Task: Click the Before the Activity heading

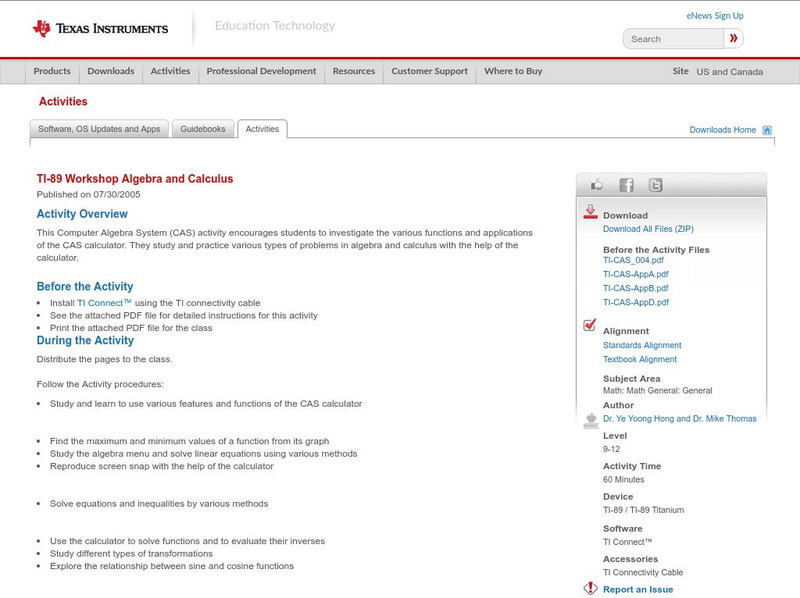Action: pos(85,286)
